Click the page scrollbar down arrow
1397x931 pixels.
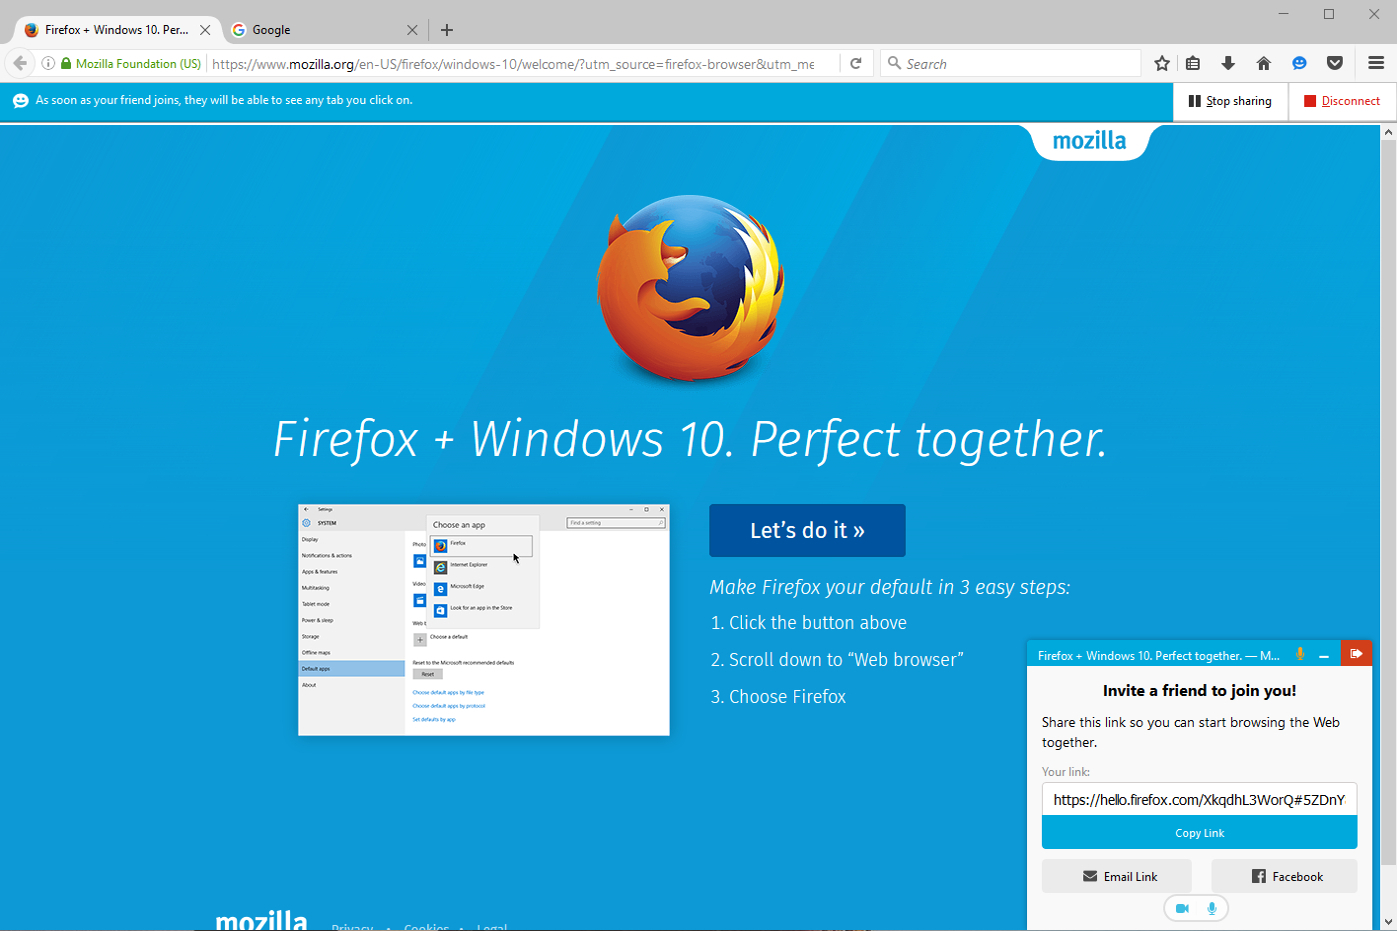click(1388, 921)
